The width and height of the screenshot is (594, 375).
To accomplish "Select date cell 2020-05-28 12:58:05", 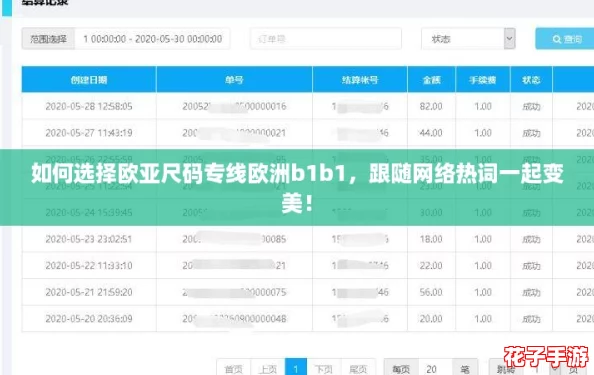I will pyautogui.click(x=89, y=106).
